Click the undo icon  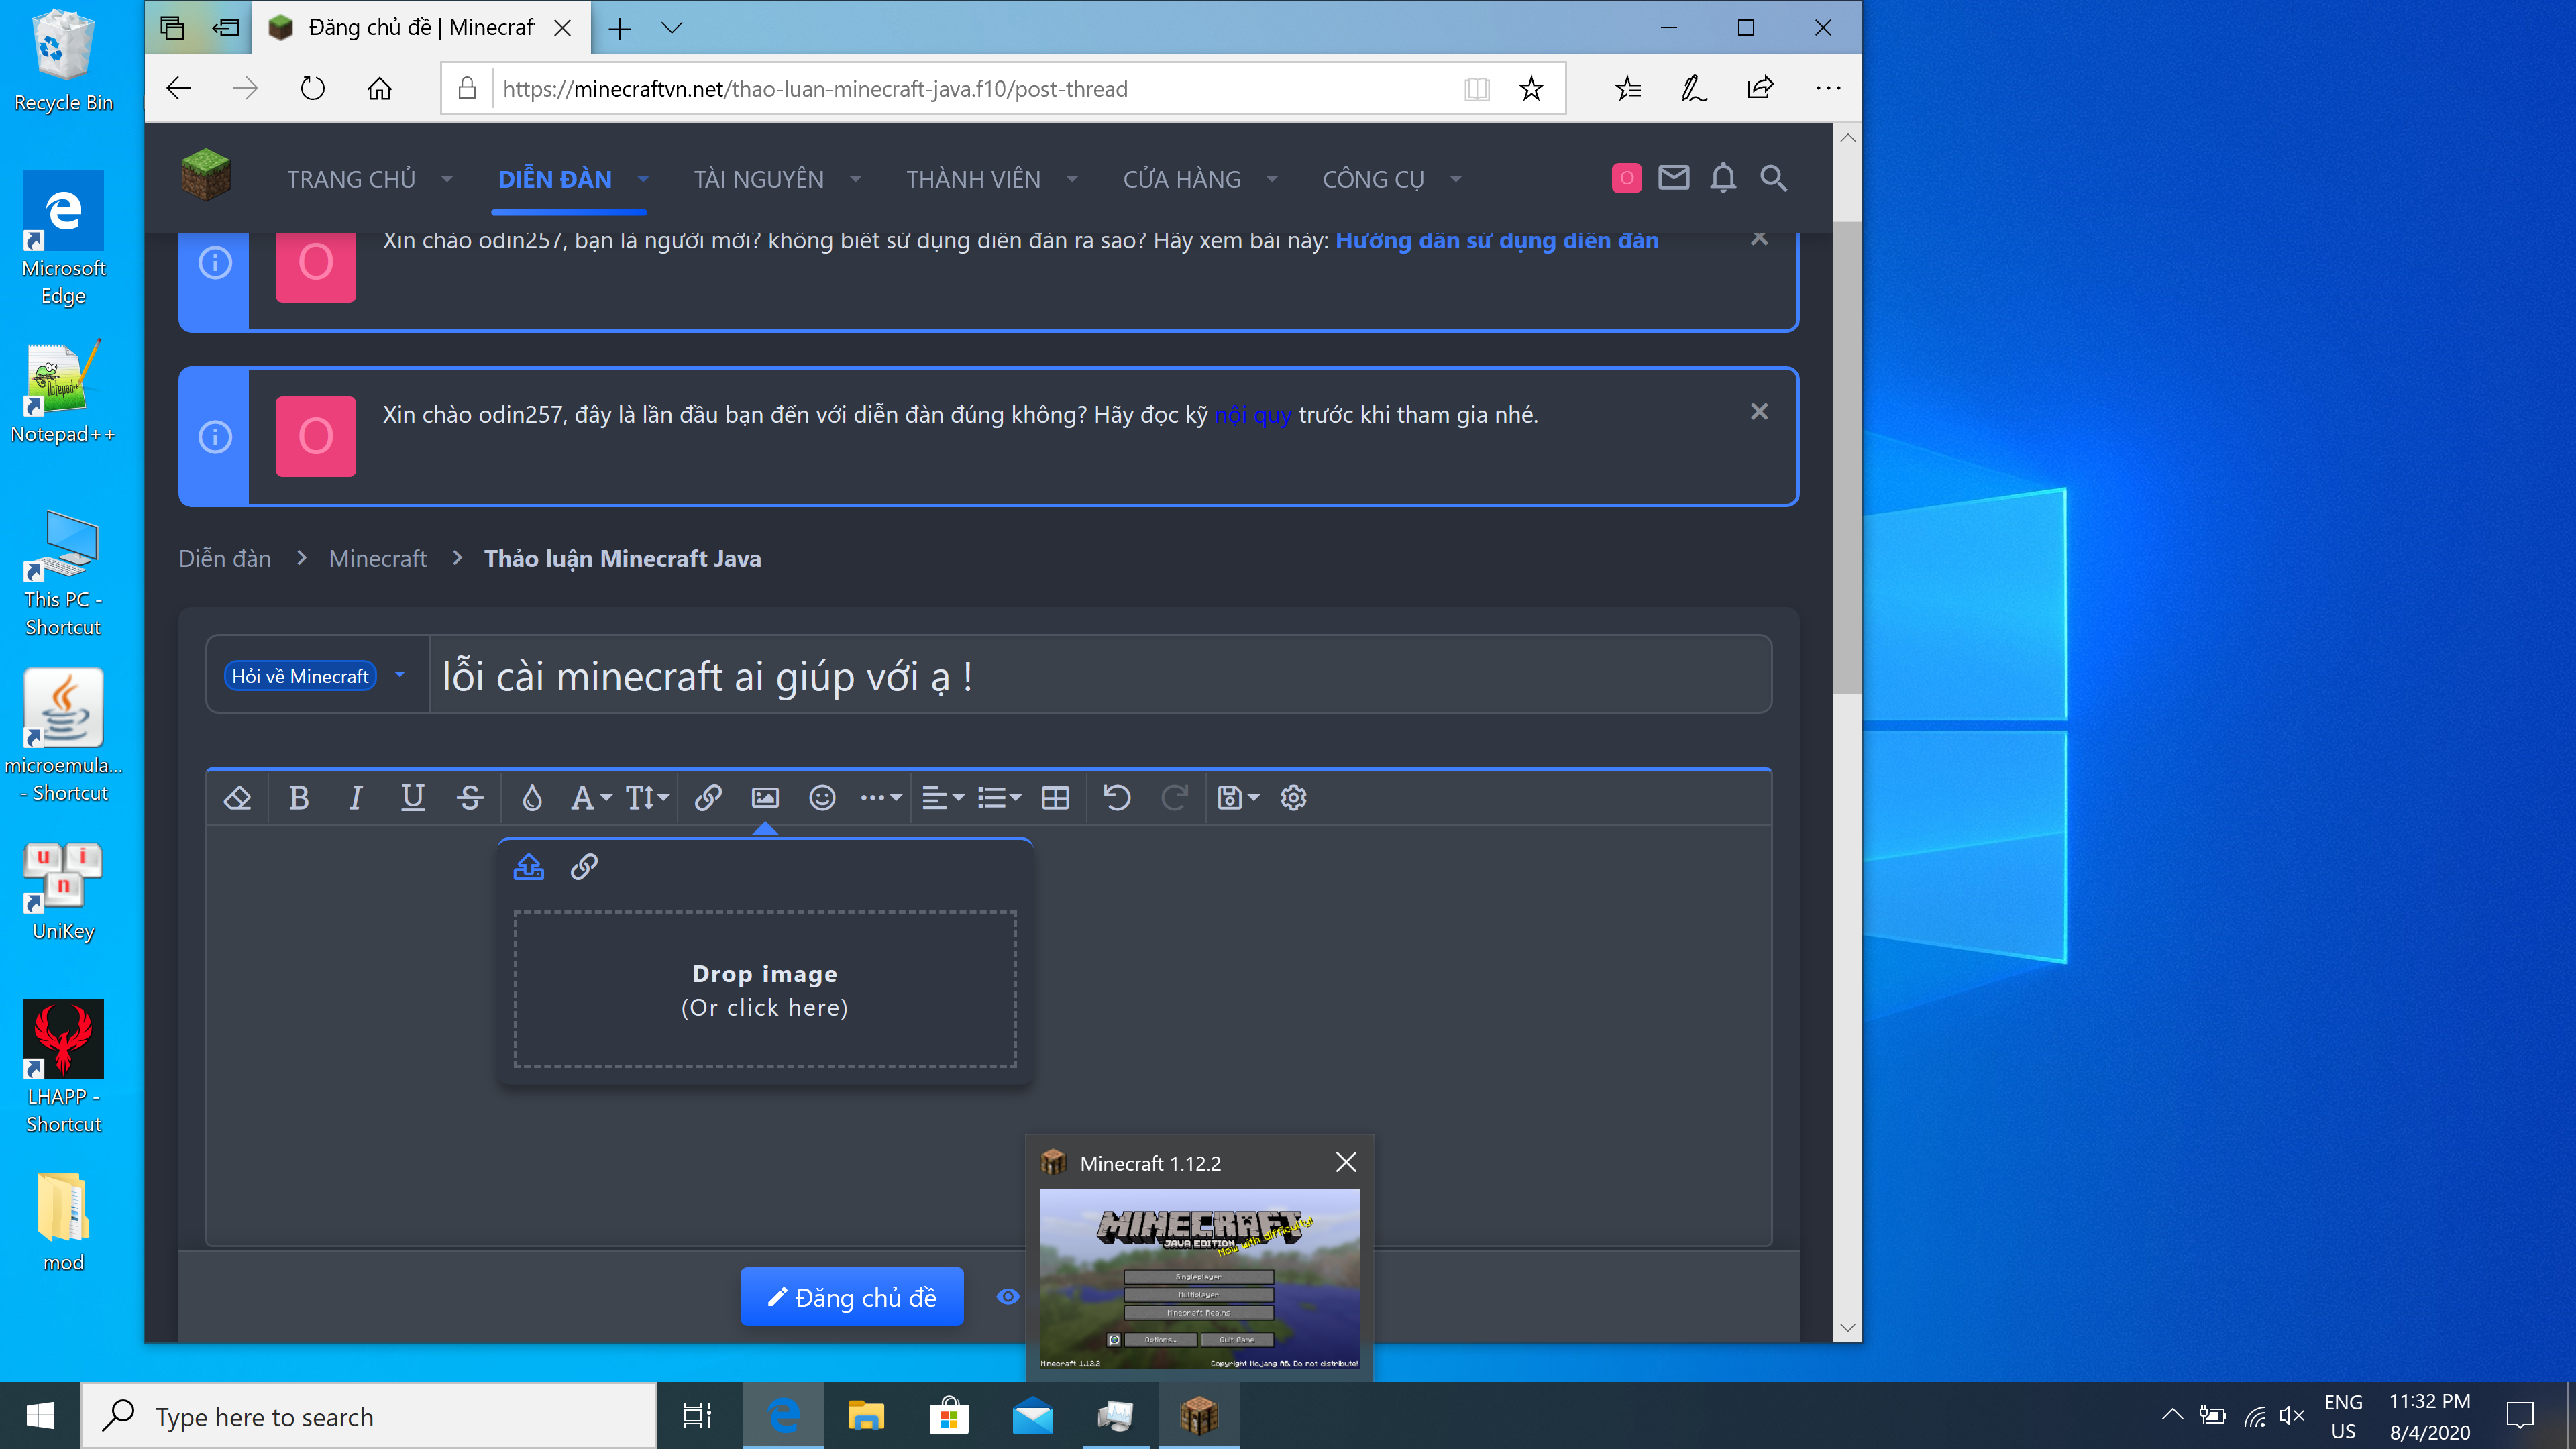point(1117,798)
